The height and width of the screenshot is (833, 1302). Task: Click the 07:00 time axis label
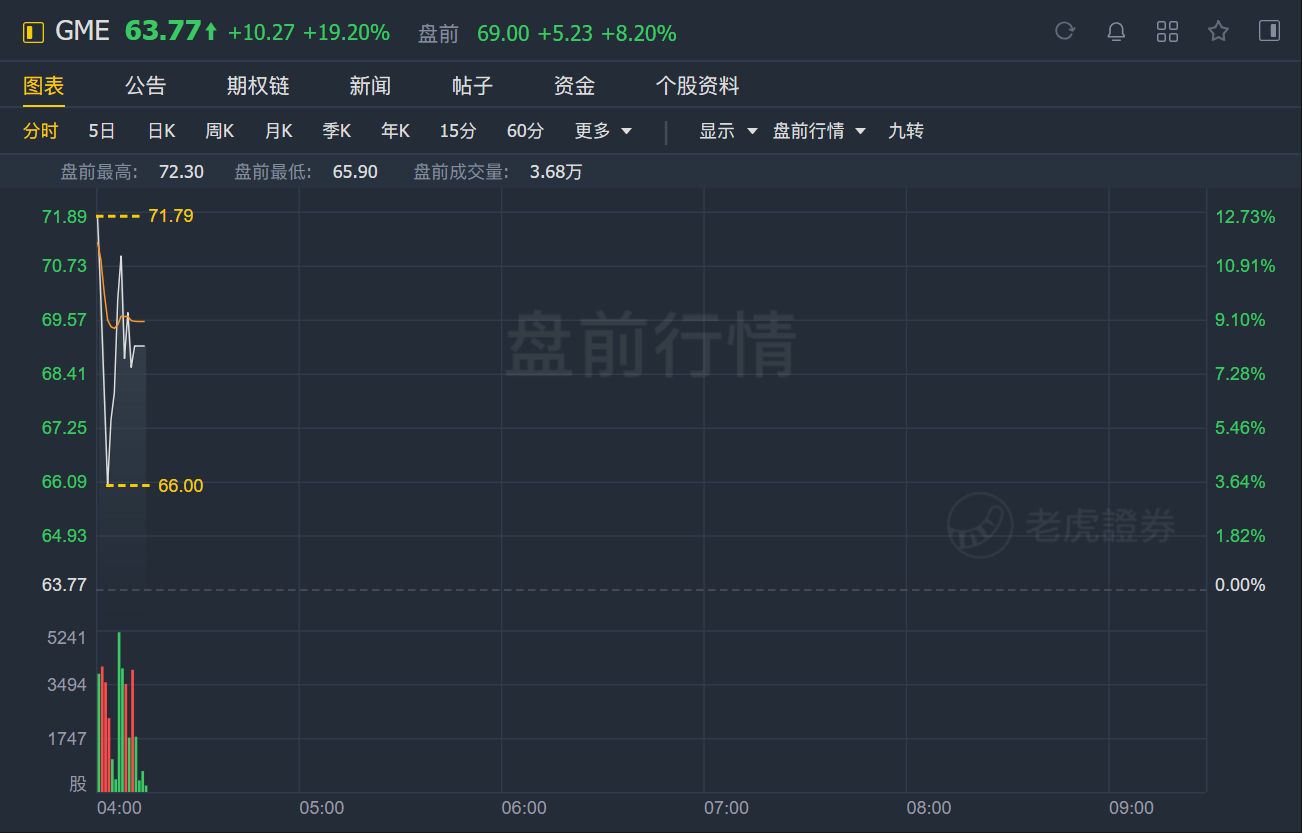(726, 808)
